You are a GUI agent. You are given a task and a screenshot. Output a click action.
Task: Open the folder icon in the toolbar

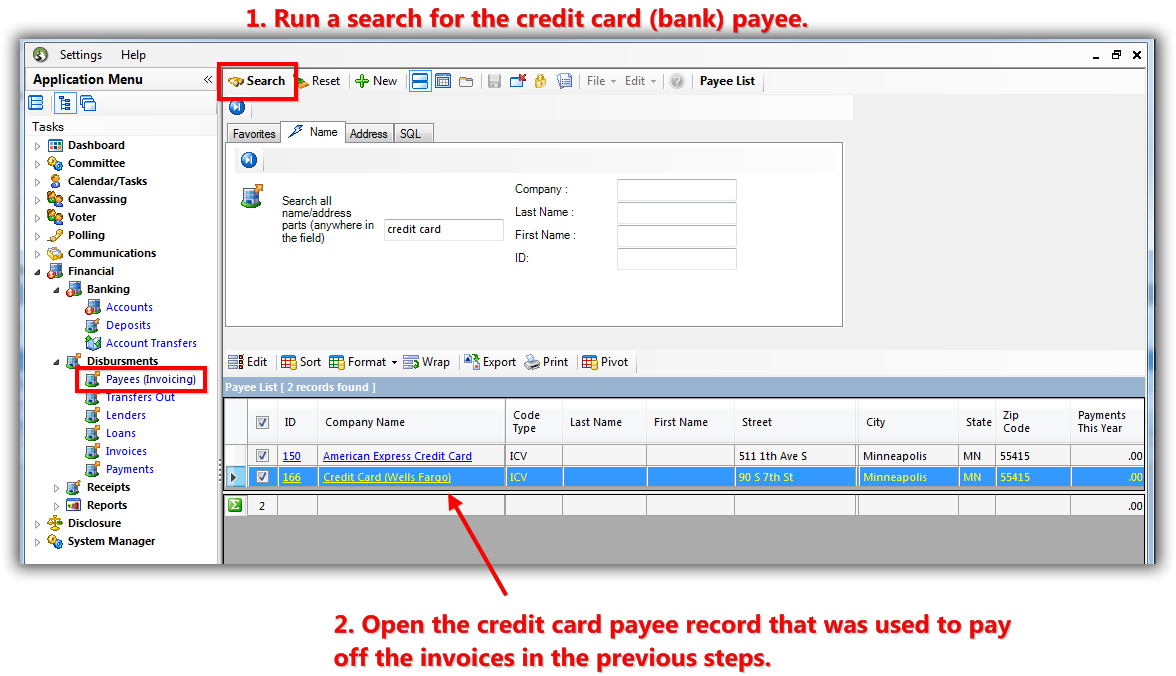click(466, 81)
